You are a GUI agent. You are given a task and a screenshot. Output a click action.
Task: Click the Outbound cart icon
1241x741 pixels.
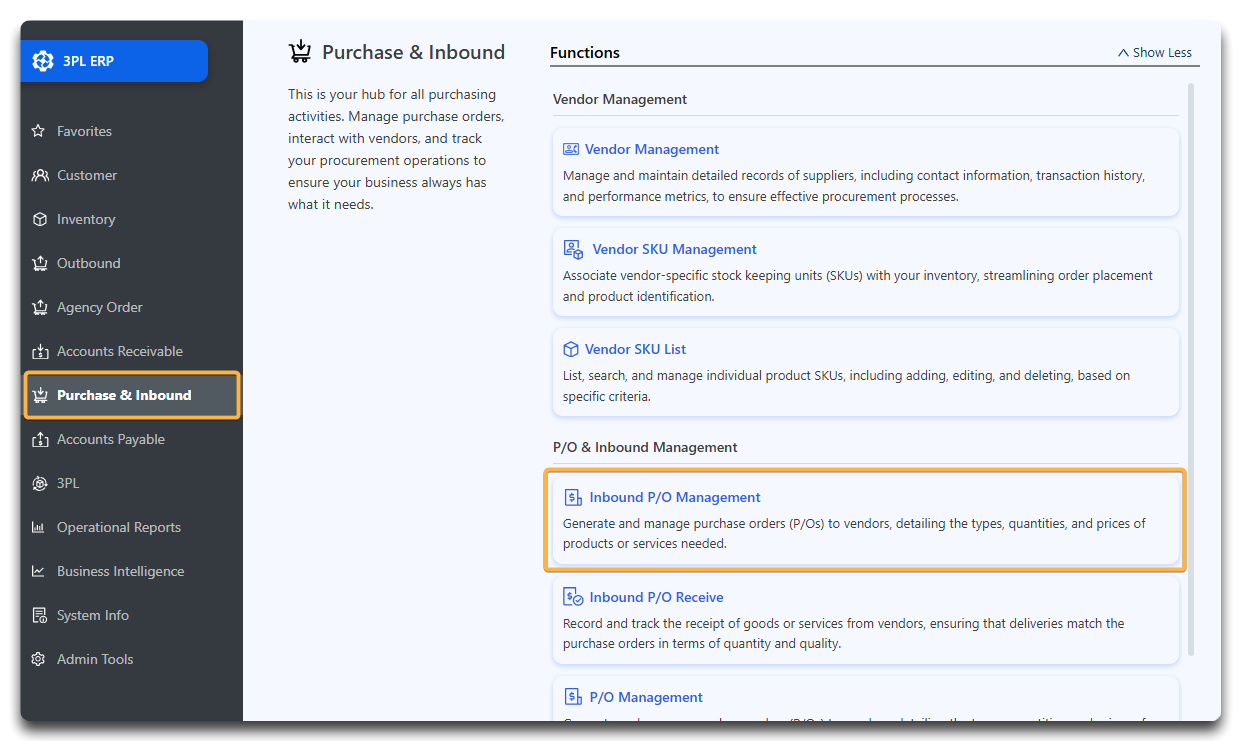[x=40, y=263]
